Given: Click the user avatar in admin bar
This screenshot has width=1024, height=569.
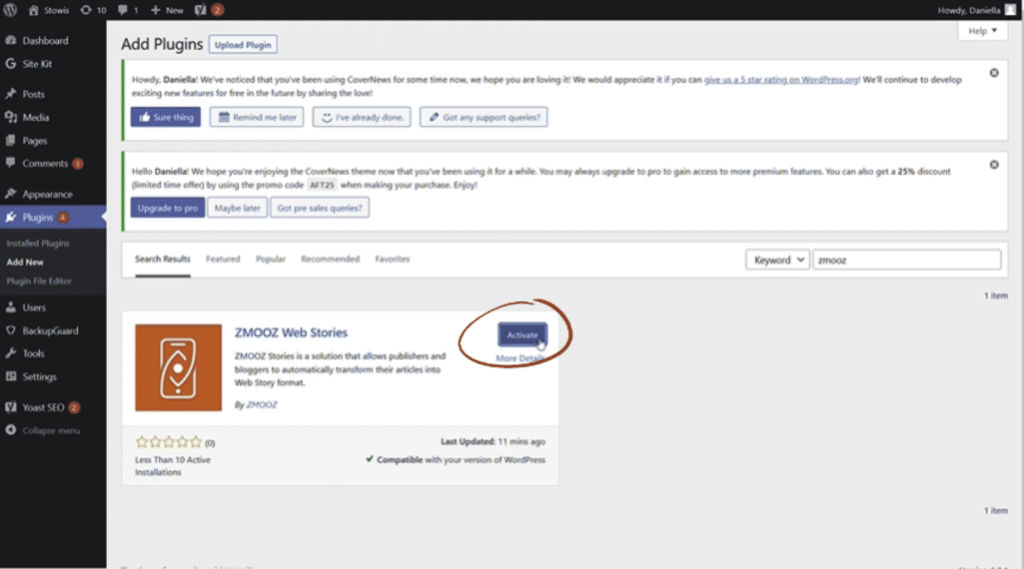Looking at the screenshot, I should (1010, 10).
